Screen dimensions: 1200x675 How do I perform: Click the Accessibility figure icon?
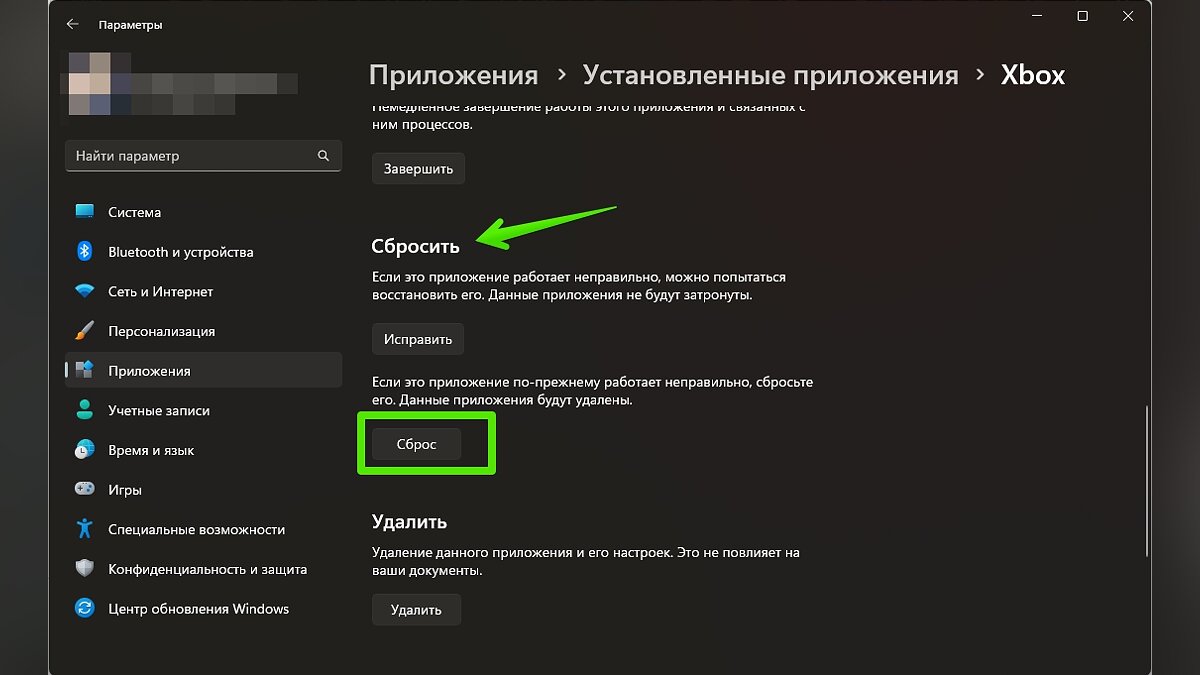pos(85,529)
